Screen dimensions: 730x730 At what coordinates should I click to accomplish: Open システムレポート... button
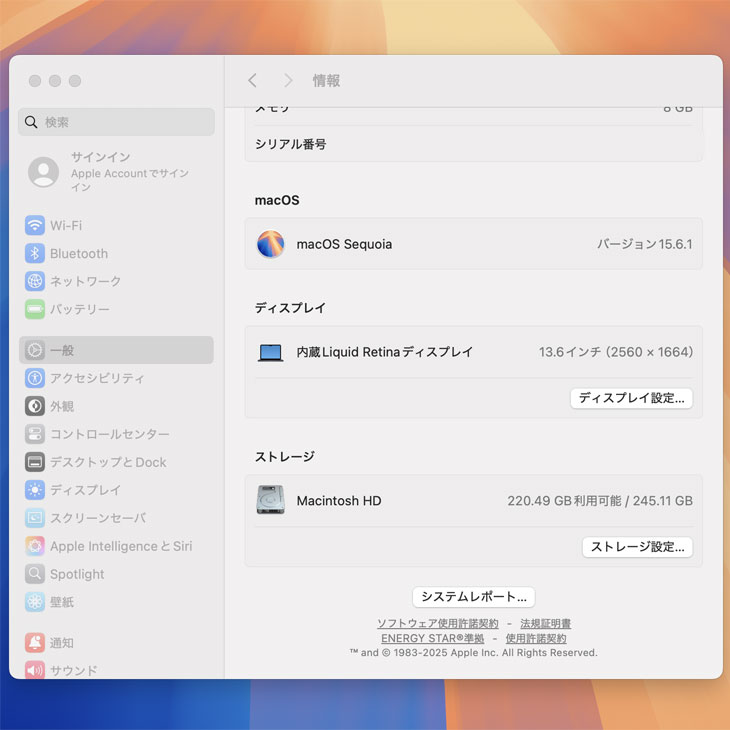coord(473,597)
